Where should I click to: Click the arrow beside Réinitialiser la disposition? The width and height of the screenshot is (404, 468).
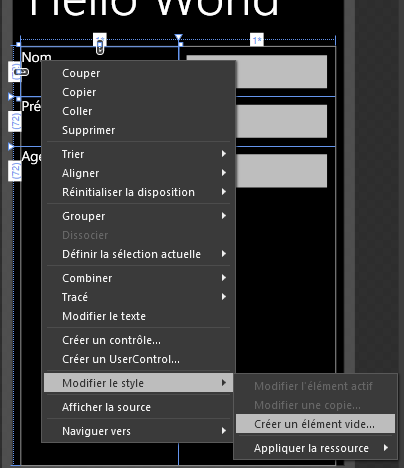[x=224, y=192]
